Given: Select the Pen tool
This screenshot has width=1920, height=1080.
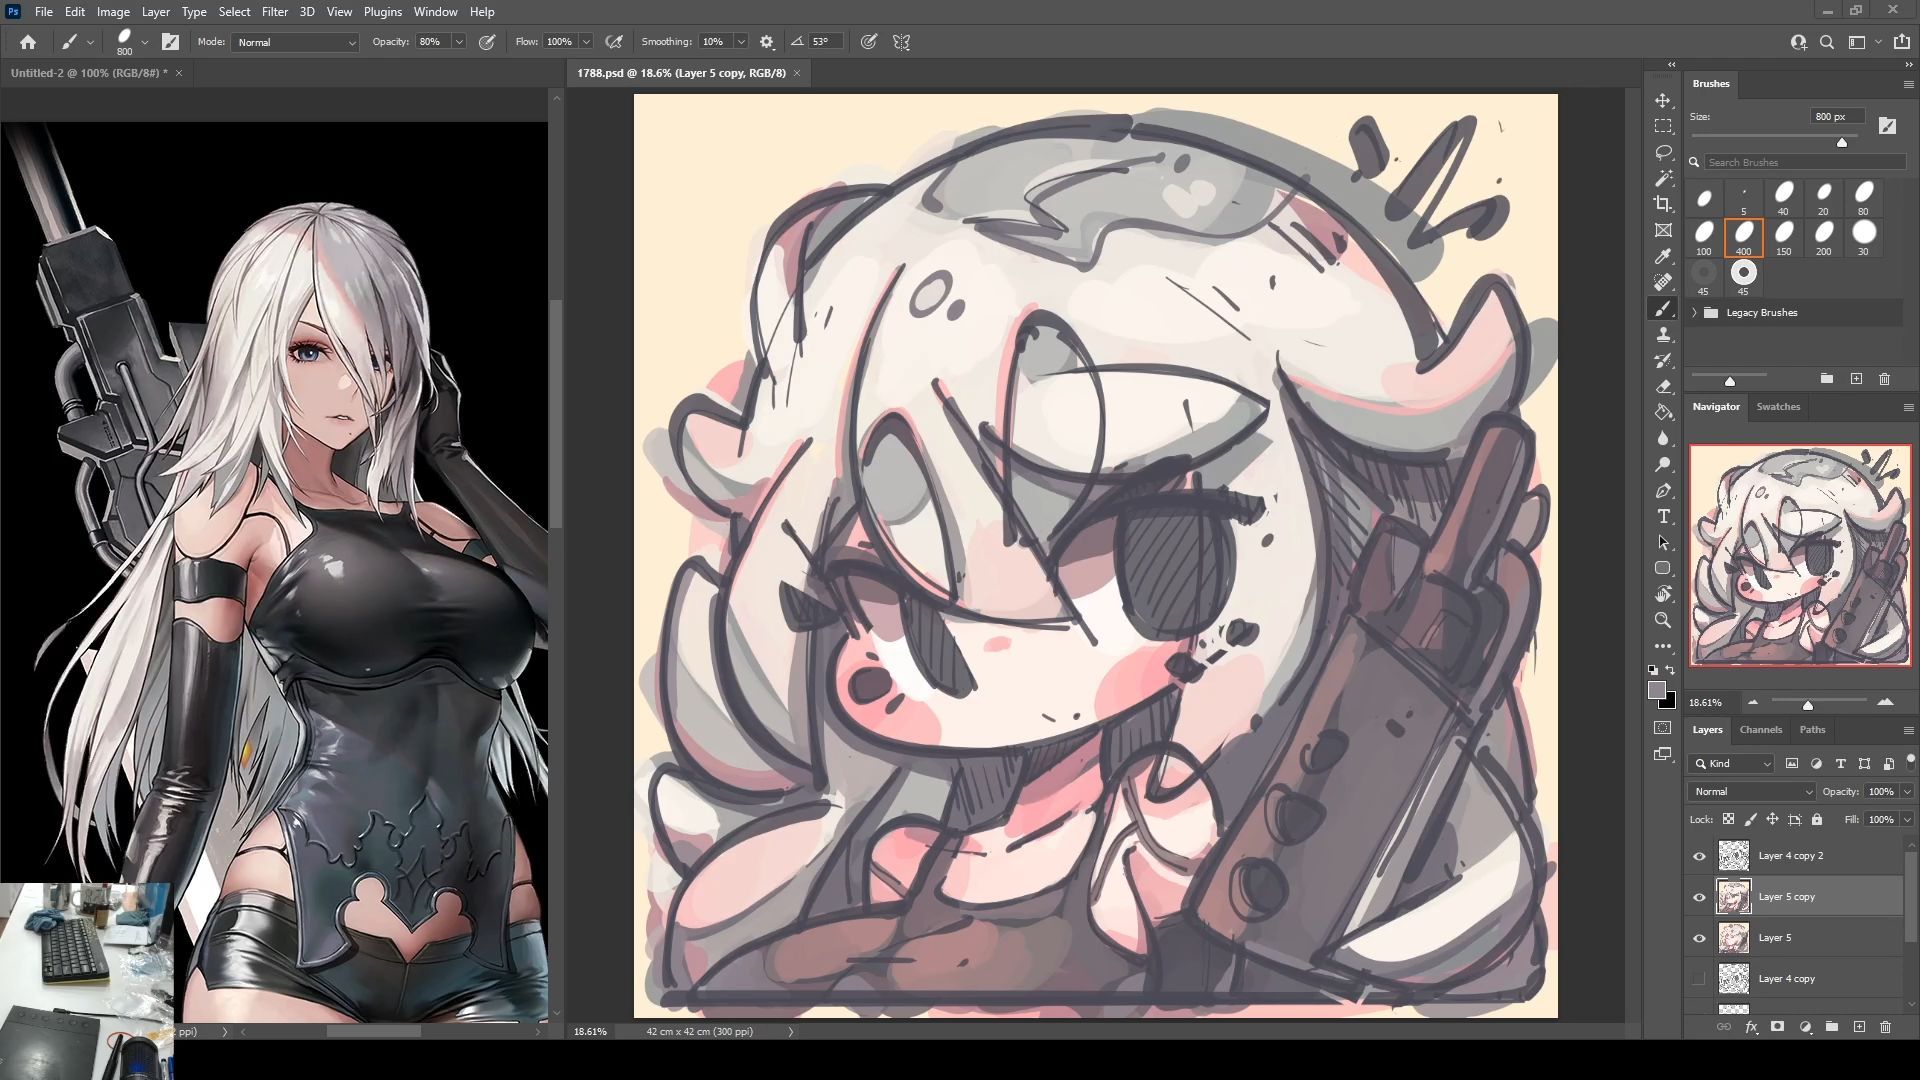Looking at the screenshot, I should point(1663,491).
